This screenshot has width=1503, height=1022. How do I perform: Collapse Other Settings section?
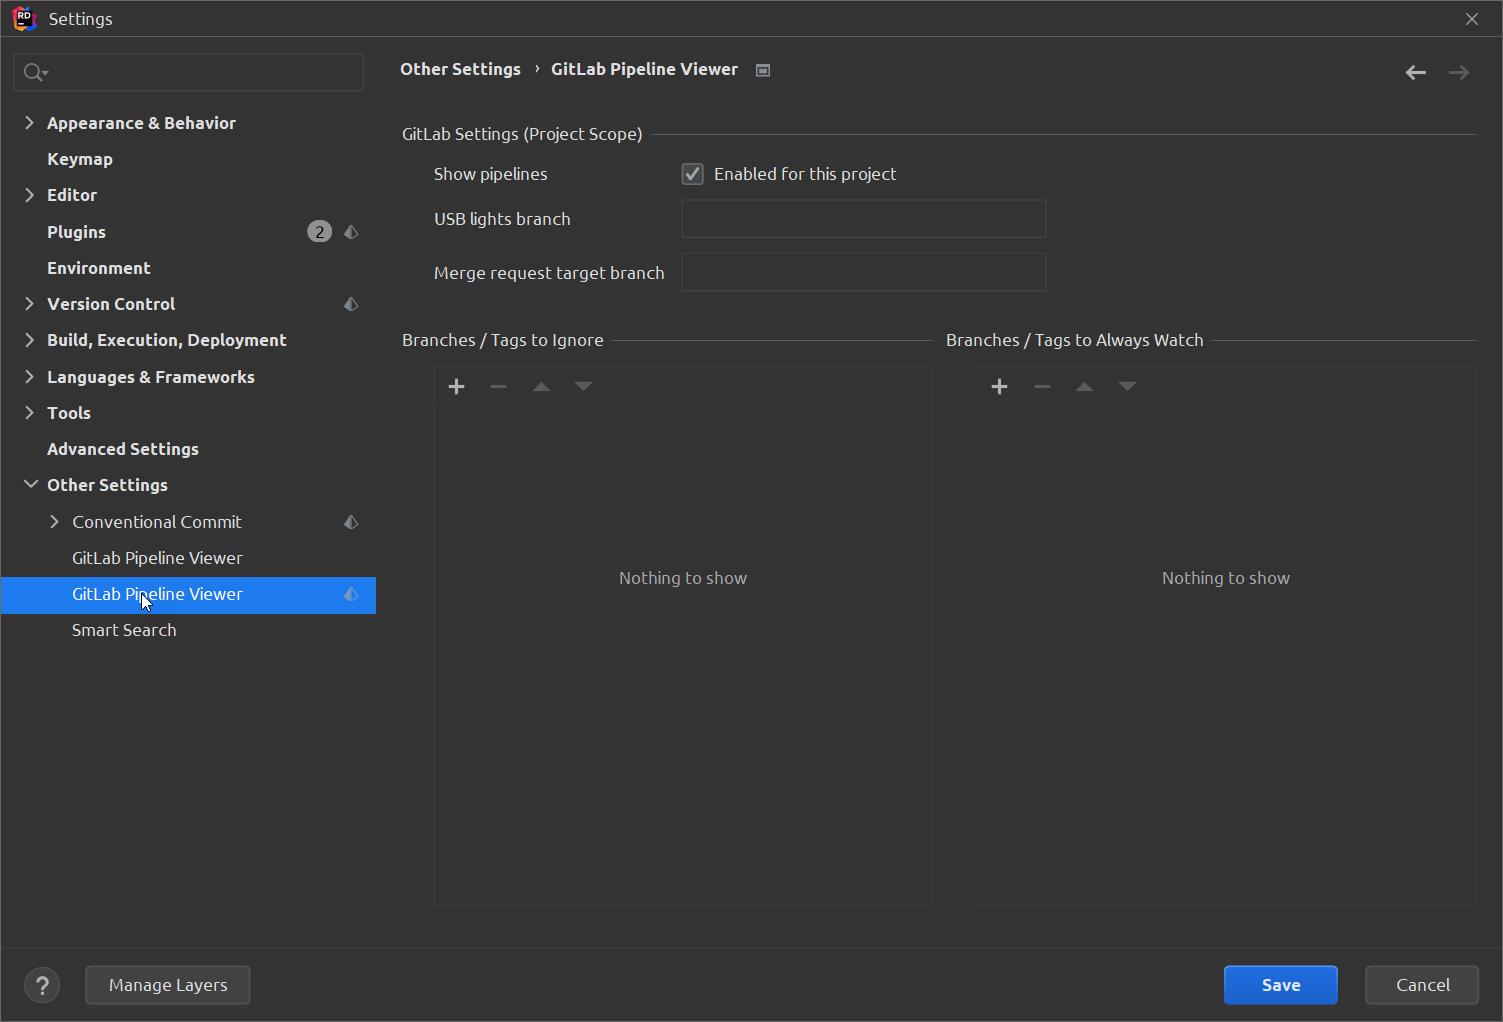(x=30, y=485)
